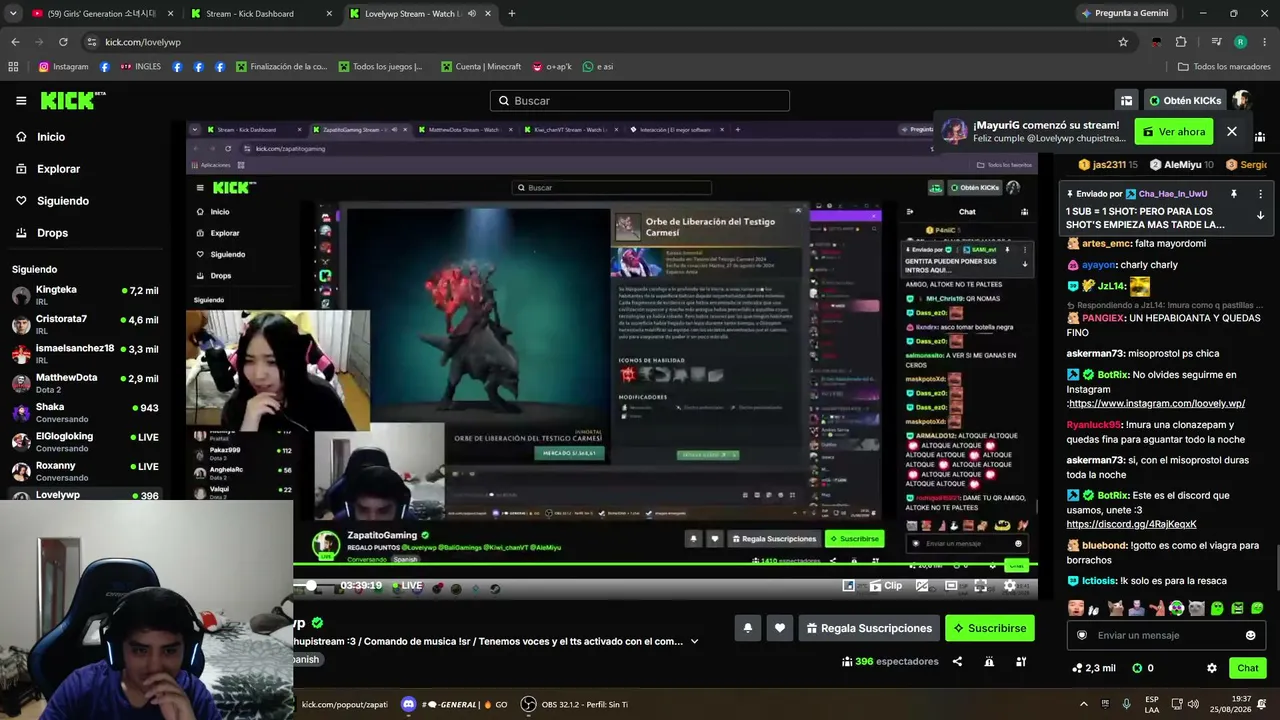Click the Enviar un mensaje chat field
Image resolution: width=1280 pixels, height=720 pixels.
pos(1166,635)
